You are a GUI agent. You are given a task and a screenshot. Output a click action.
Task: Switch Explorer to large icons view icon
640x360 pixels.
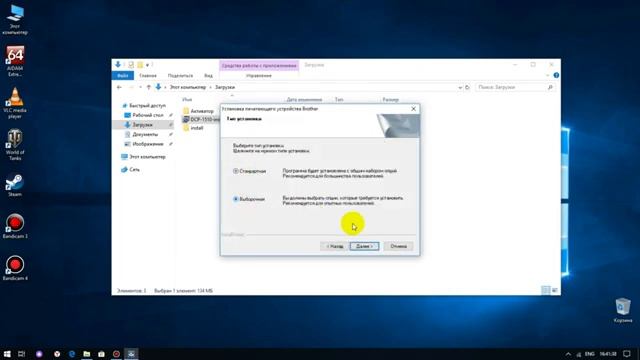(554, 290)
